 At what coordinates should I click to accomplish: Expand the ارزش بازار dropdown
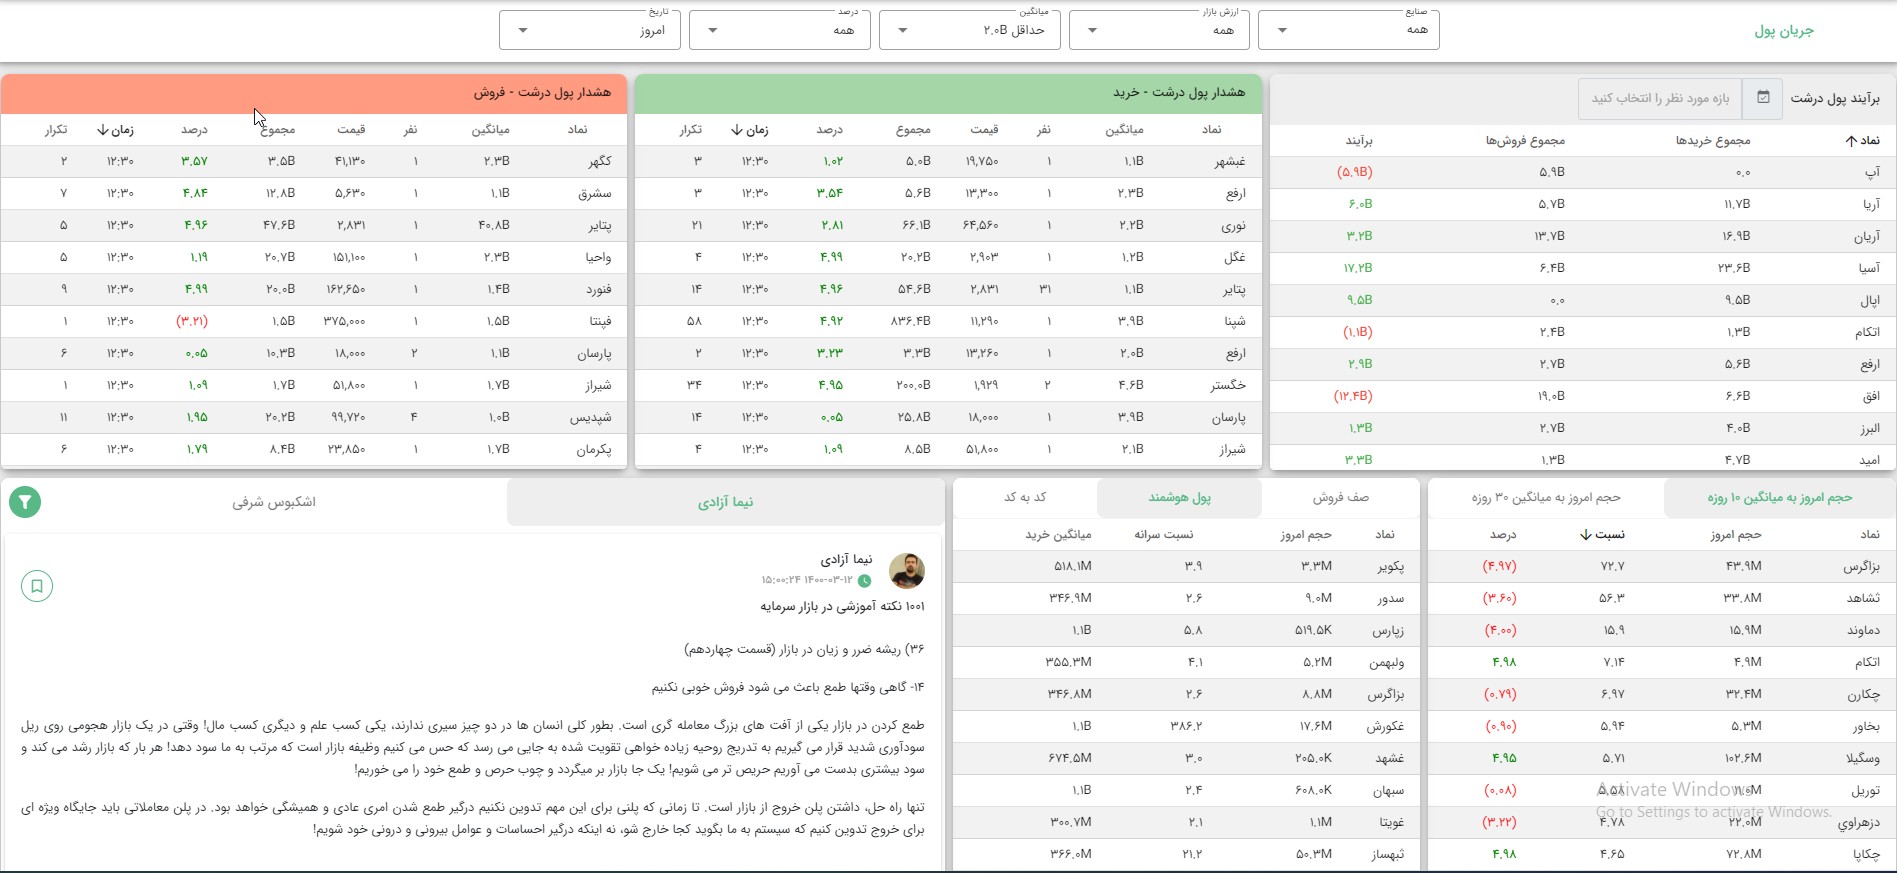click(1159, 30)
